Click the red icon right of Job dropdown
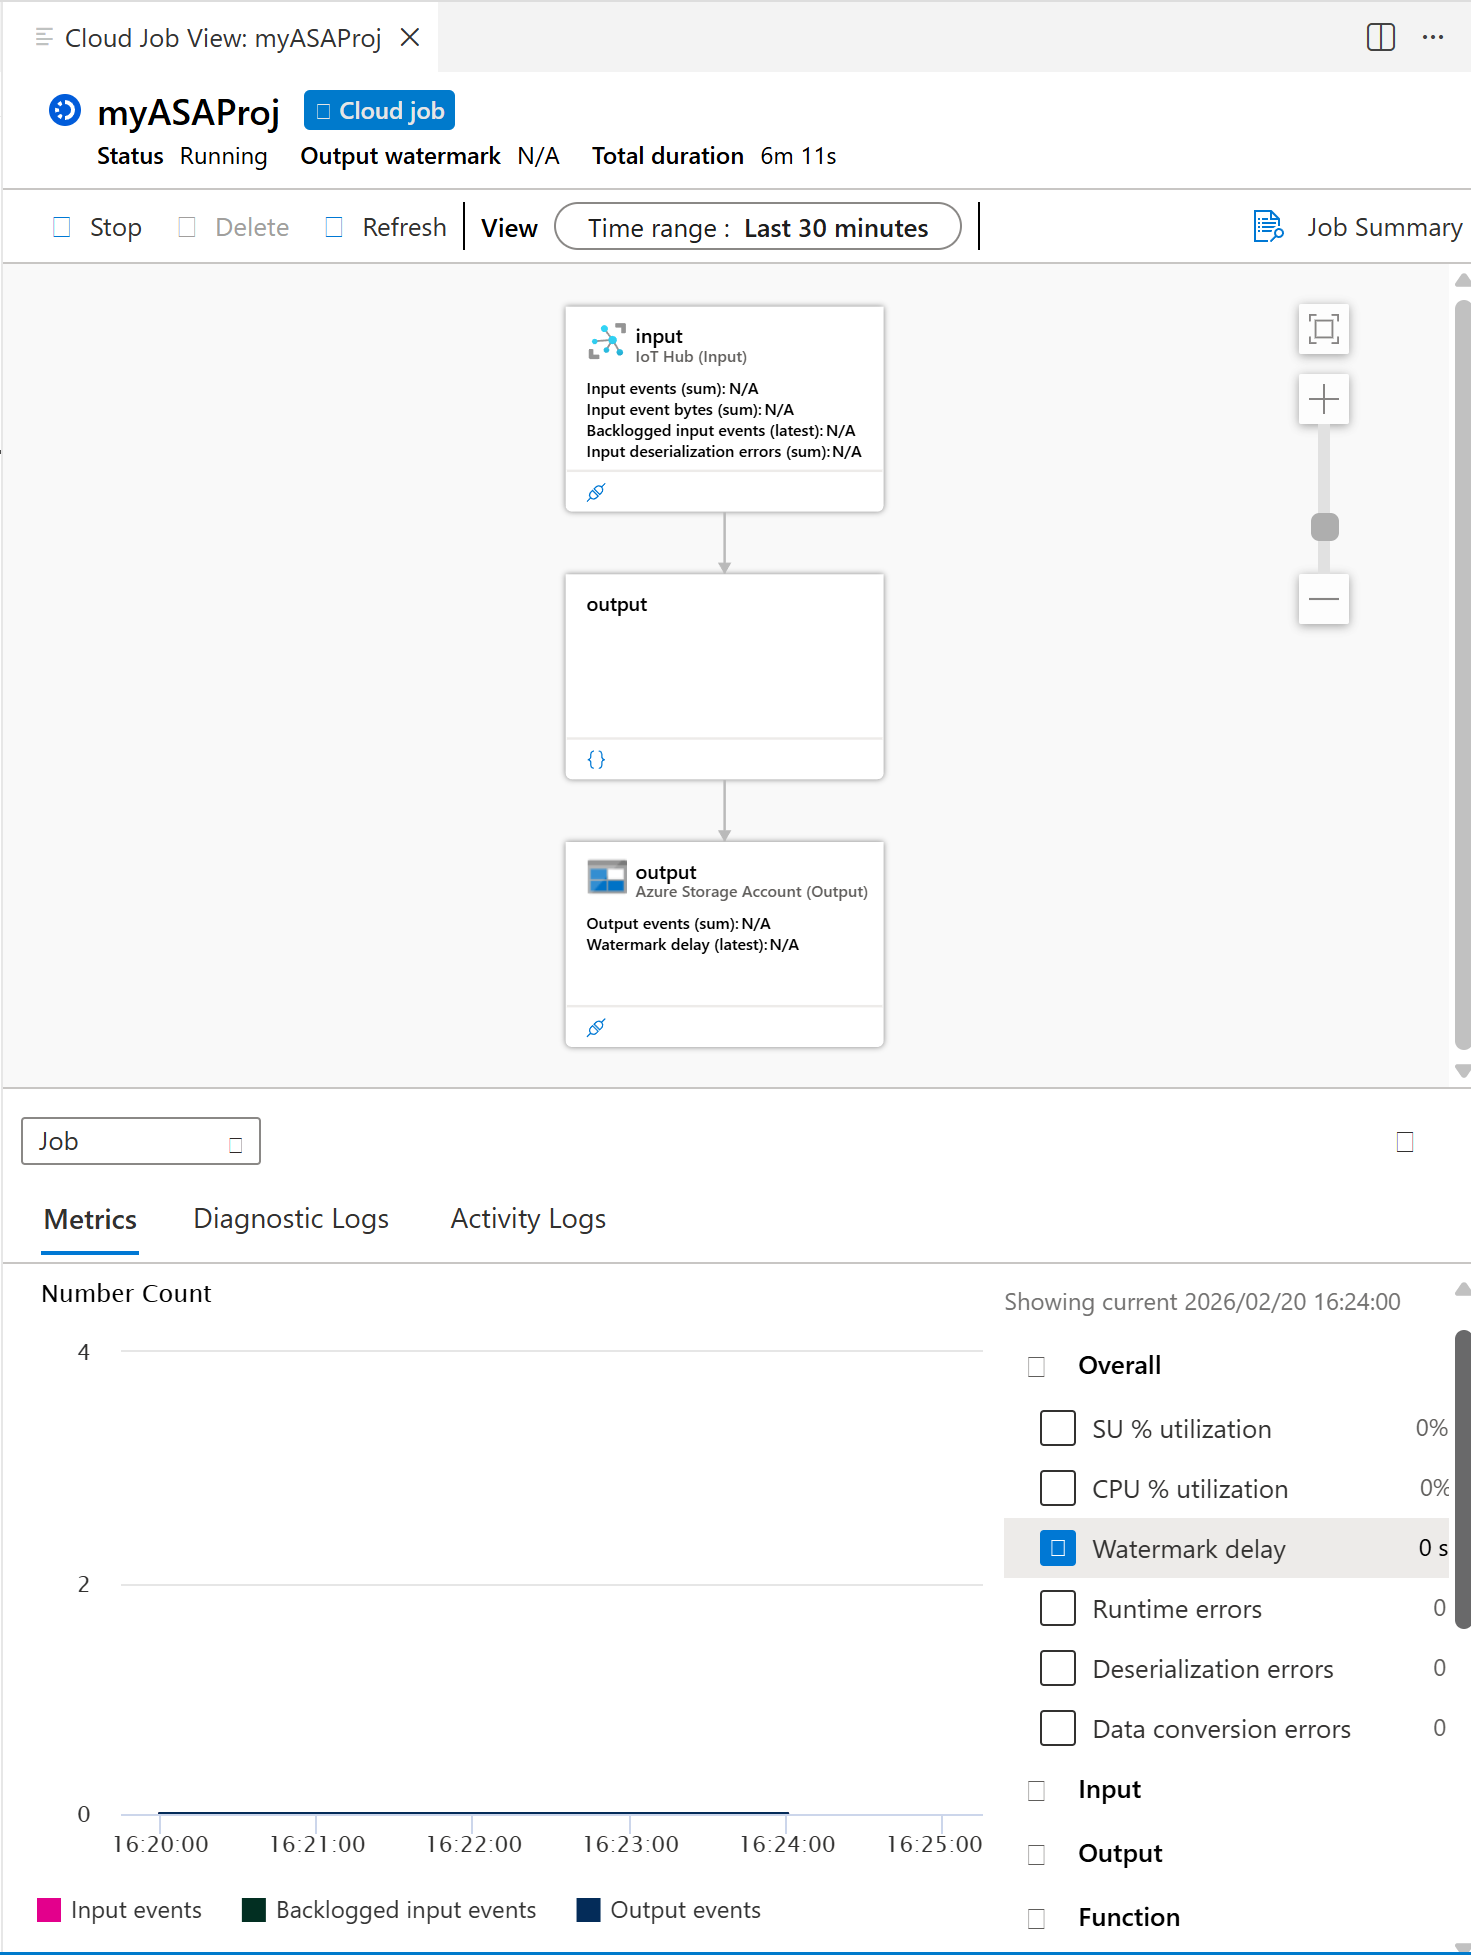This screenshot has width=1471, height=1955. (x=1405, y=1142)
